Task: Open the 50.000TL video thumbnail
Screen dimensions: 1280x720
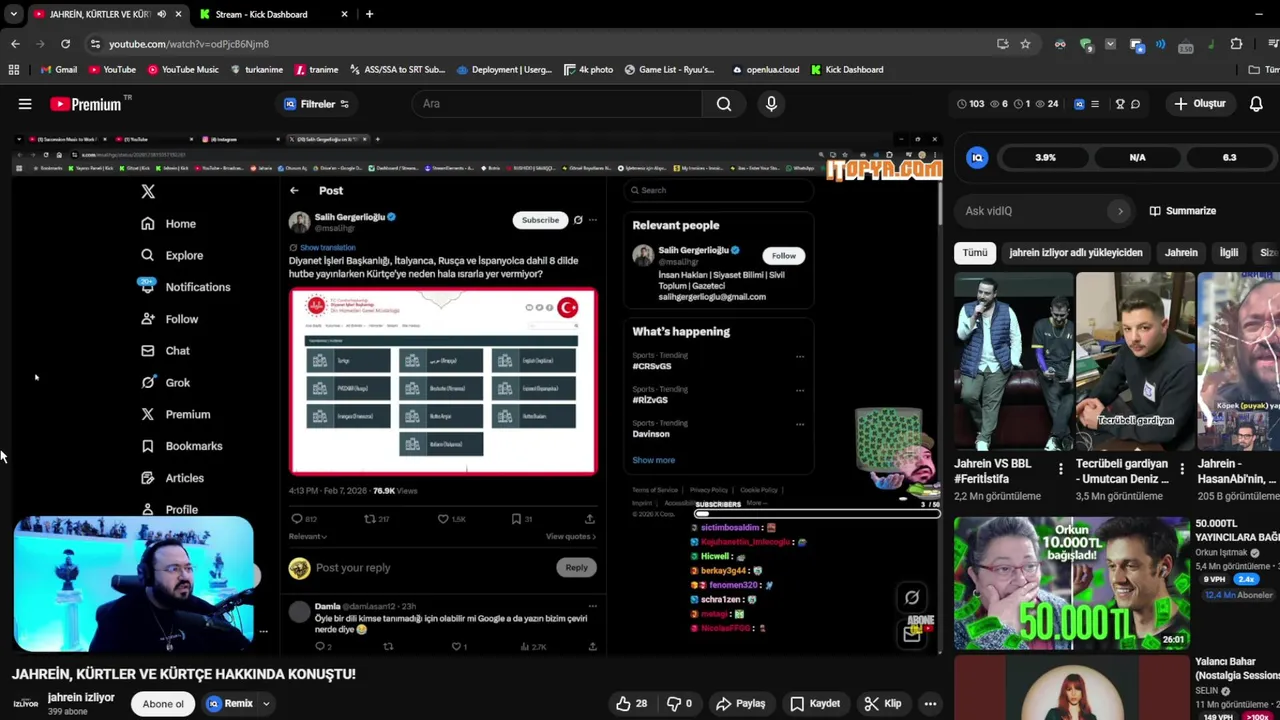Action: (1072, 583)
